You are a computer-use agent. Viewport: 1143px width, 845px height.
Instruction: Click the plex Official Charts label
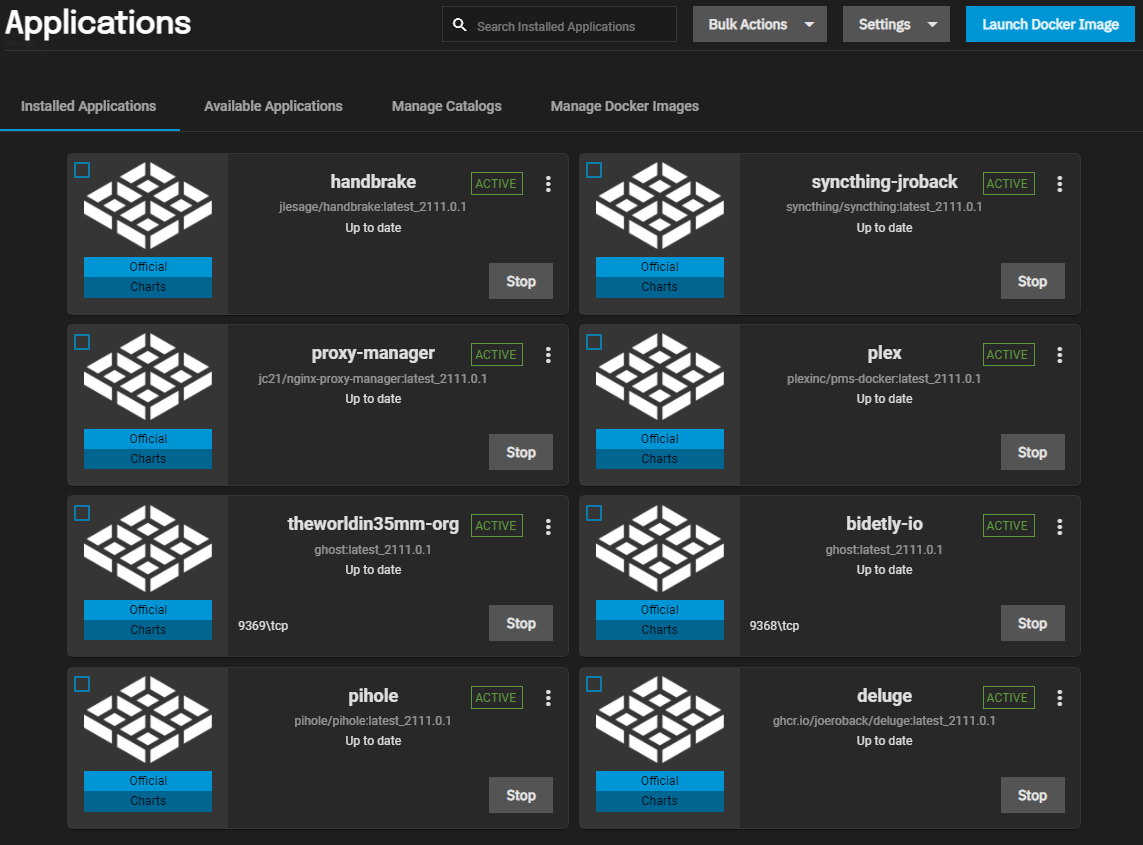pyautogui.click(x=660, y=448)
